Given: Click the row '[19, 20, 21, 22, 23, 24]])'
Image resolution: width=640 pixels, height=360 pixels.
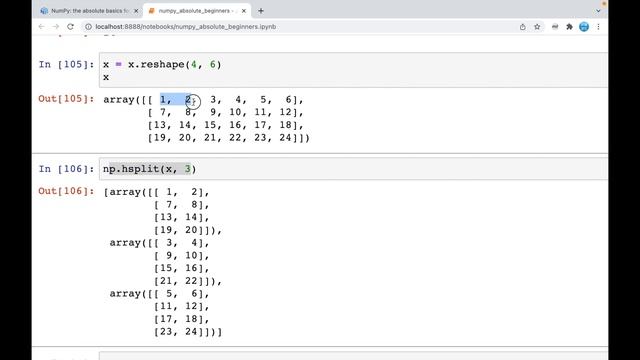Looking at the screenshot, I should pyautogui.click(x=229, y=138).
